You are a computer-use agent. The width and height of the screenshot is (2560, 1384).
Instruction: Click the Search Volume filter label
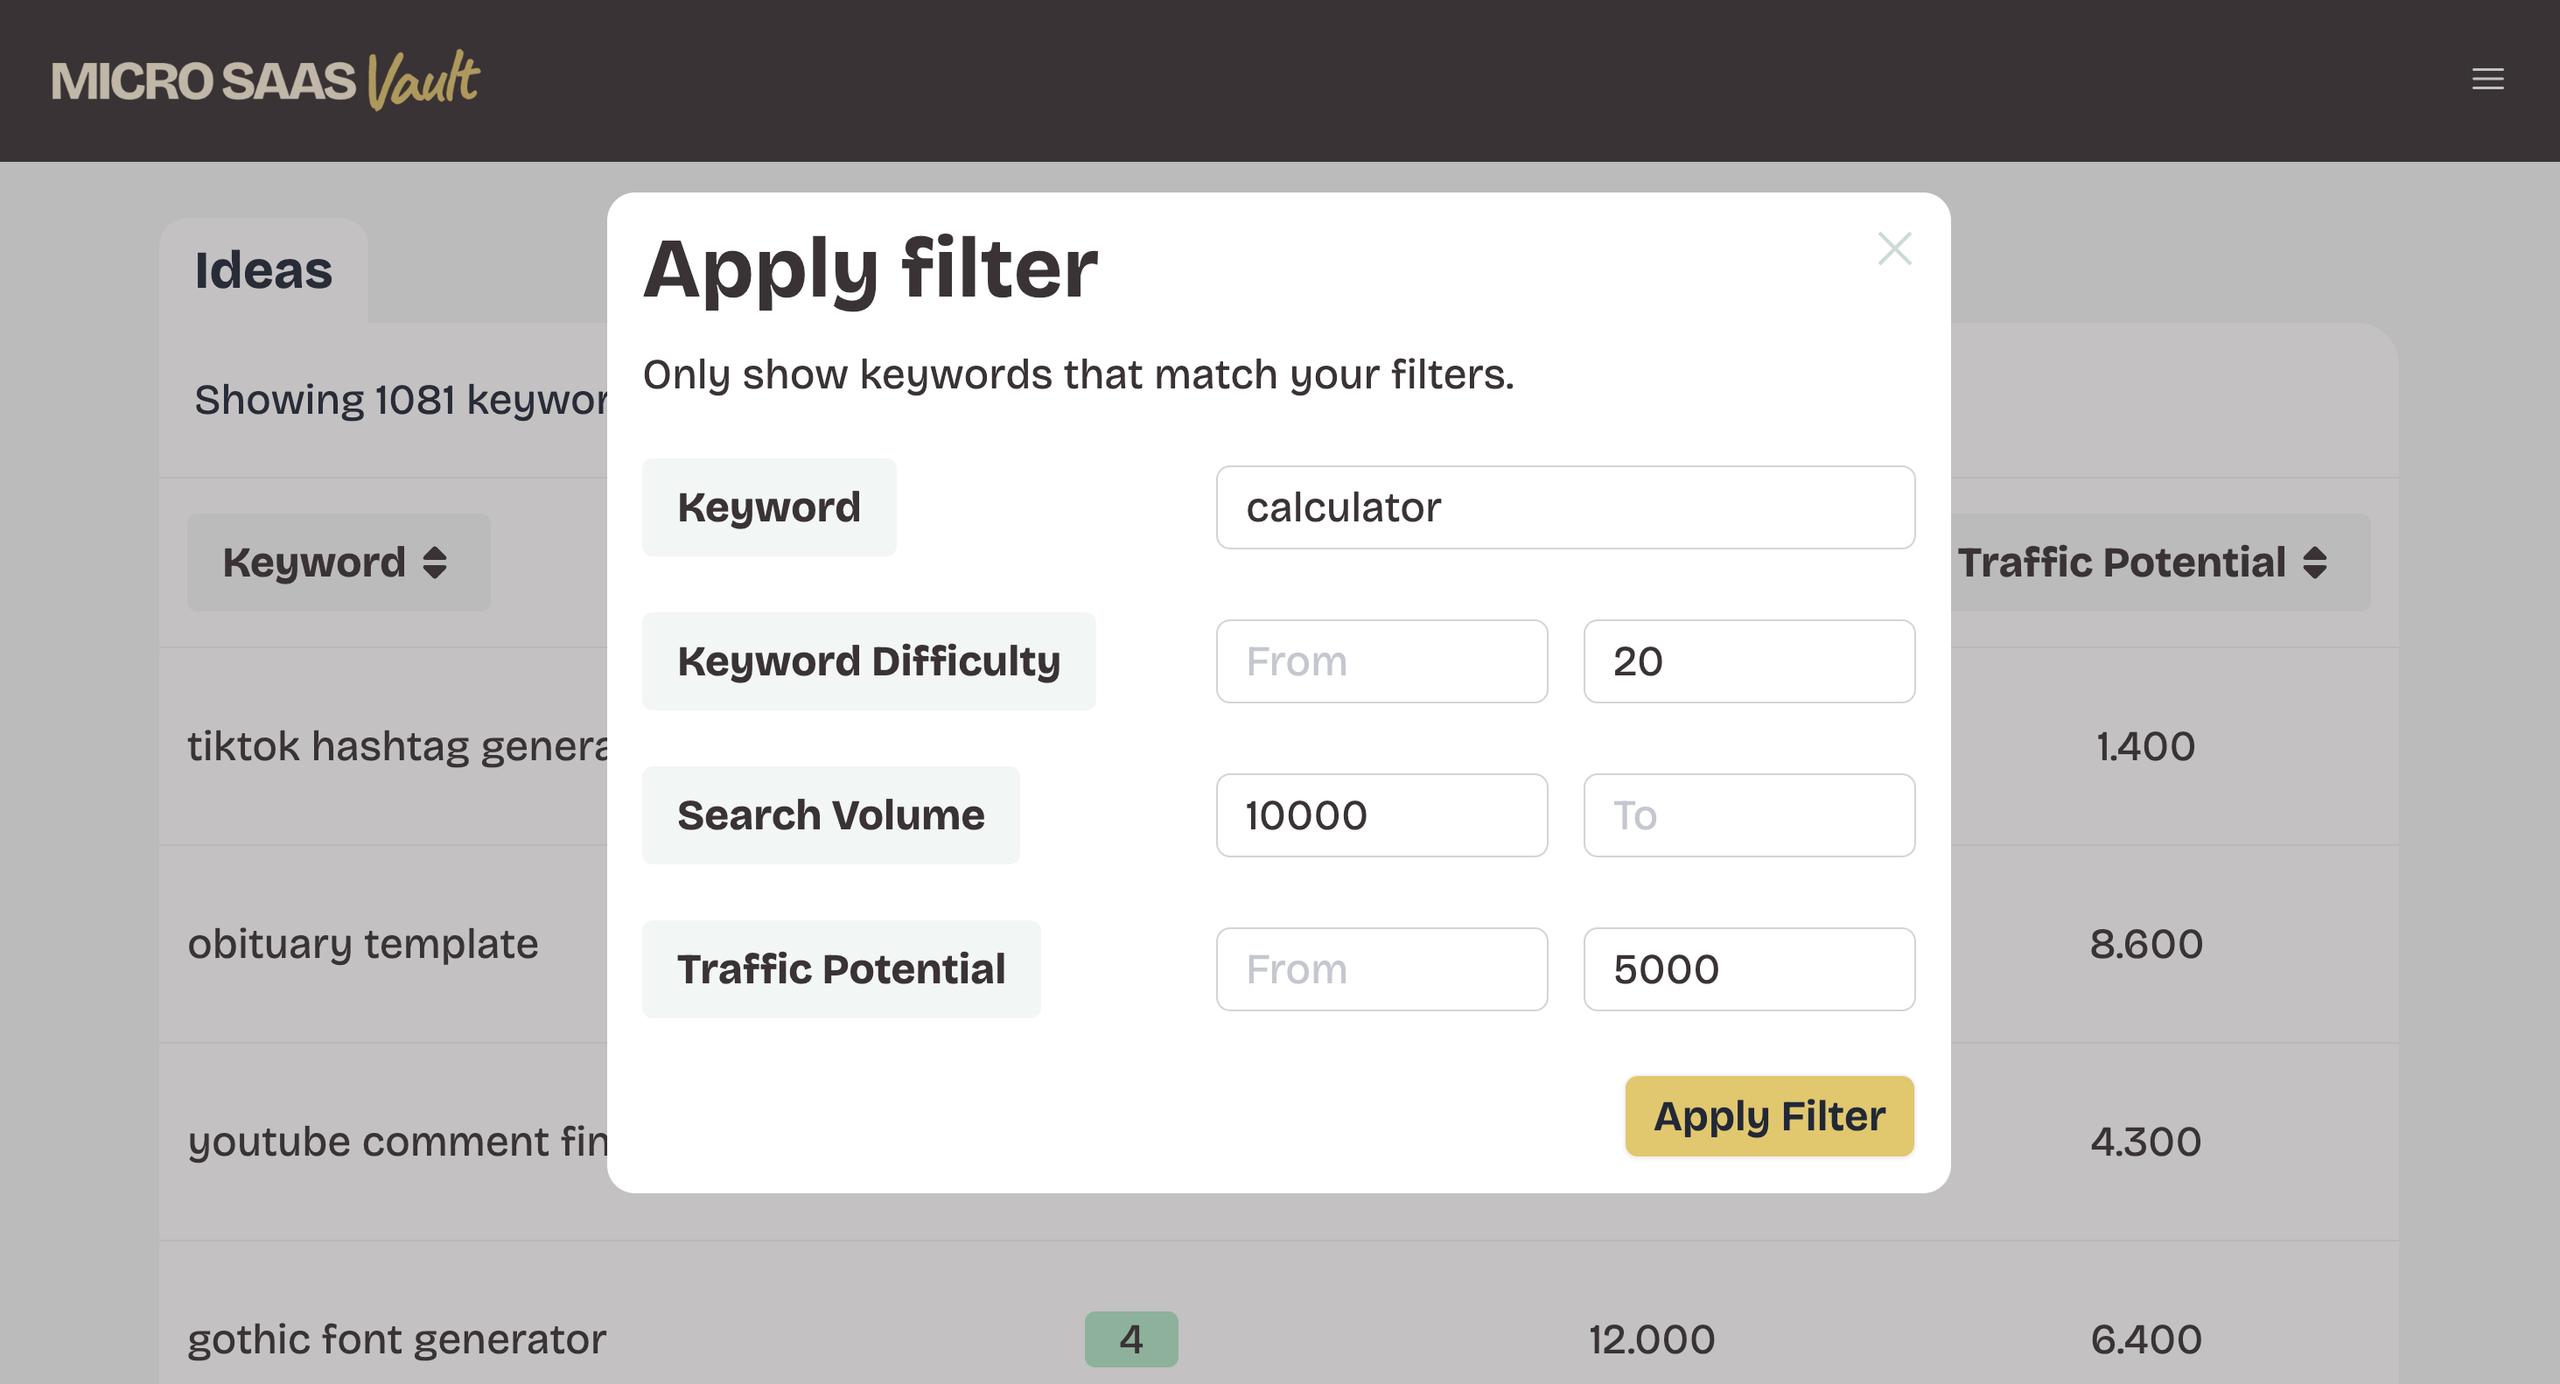(830, 815)
